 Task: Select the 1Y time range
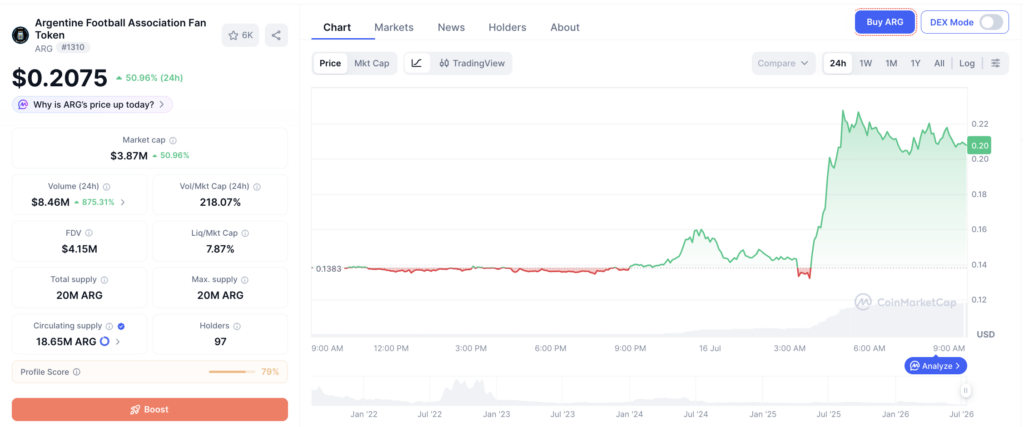coord(916,63)
